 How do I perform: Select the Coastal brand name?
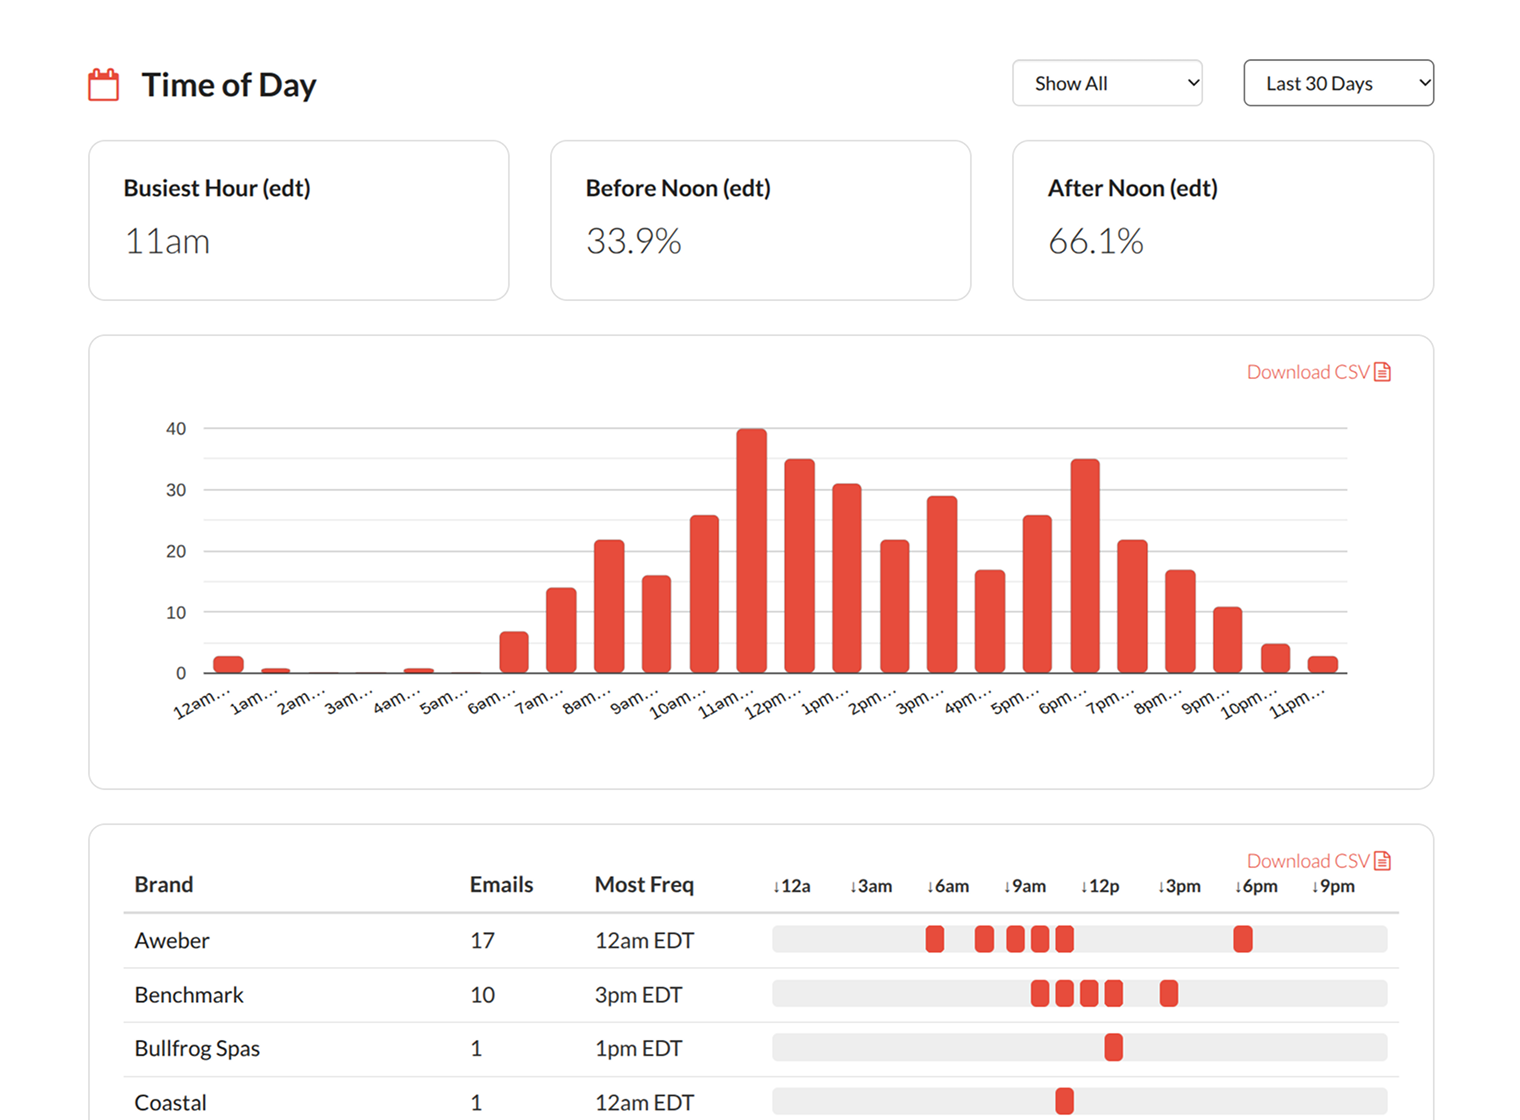pos(170,1103)
